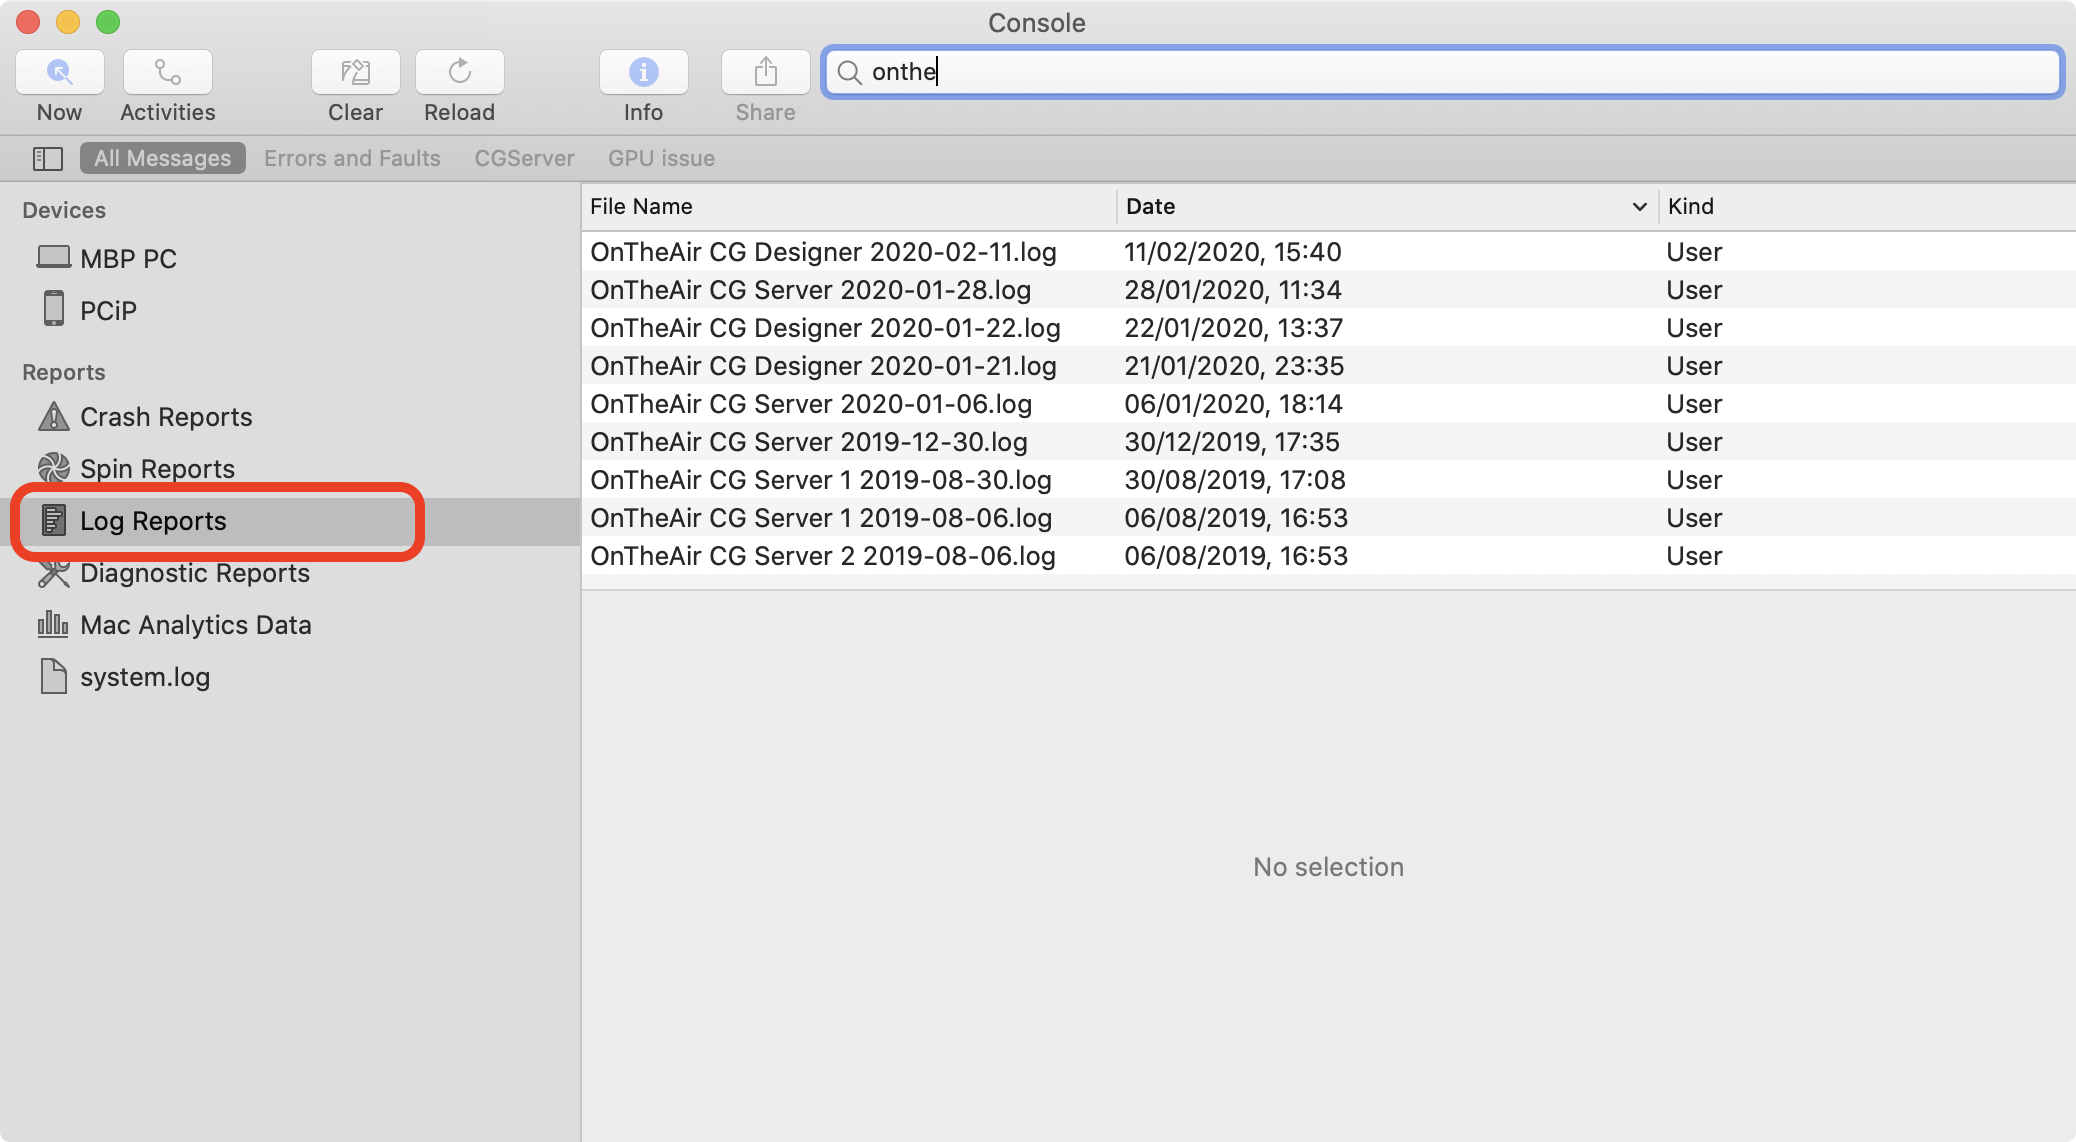Select OnTheAir CG Server 2 2019-08-06.log
The height and width of the screenshot is (1142, 2076).
(823, 555)
